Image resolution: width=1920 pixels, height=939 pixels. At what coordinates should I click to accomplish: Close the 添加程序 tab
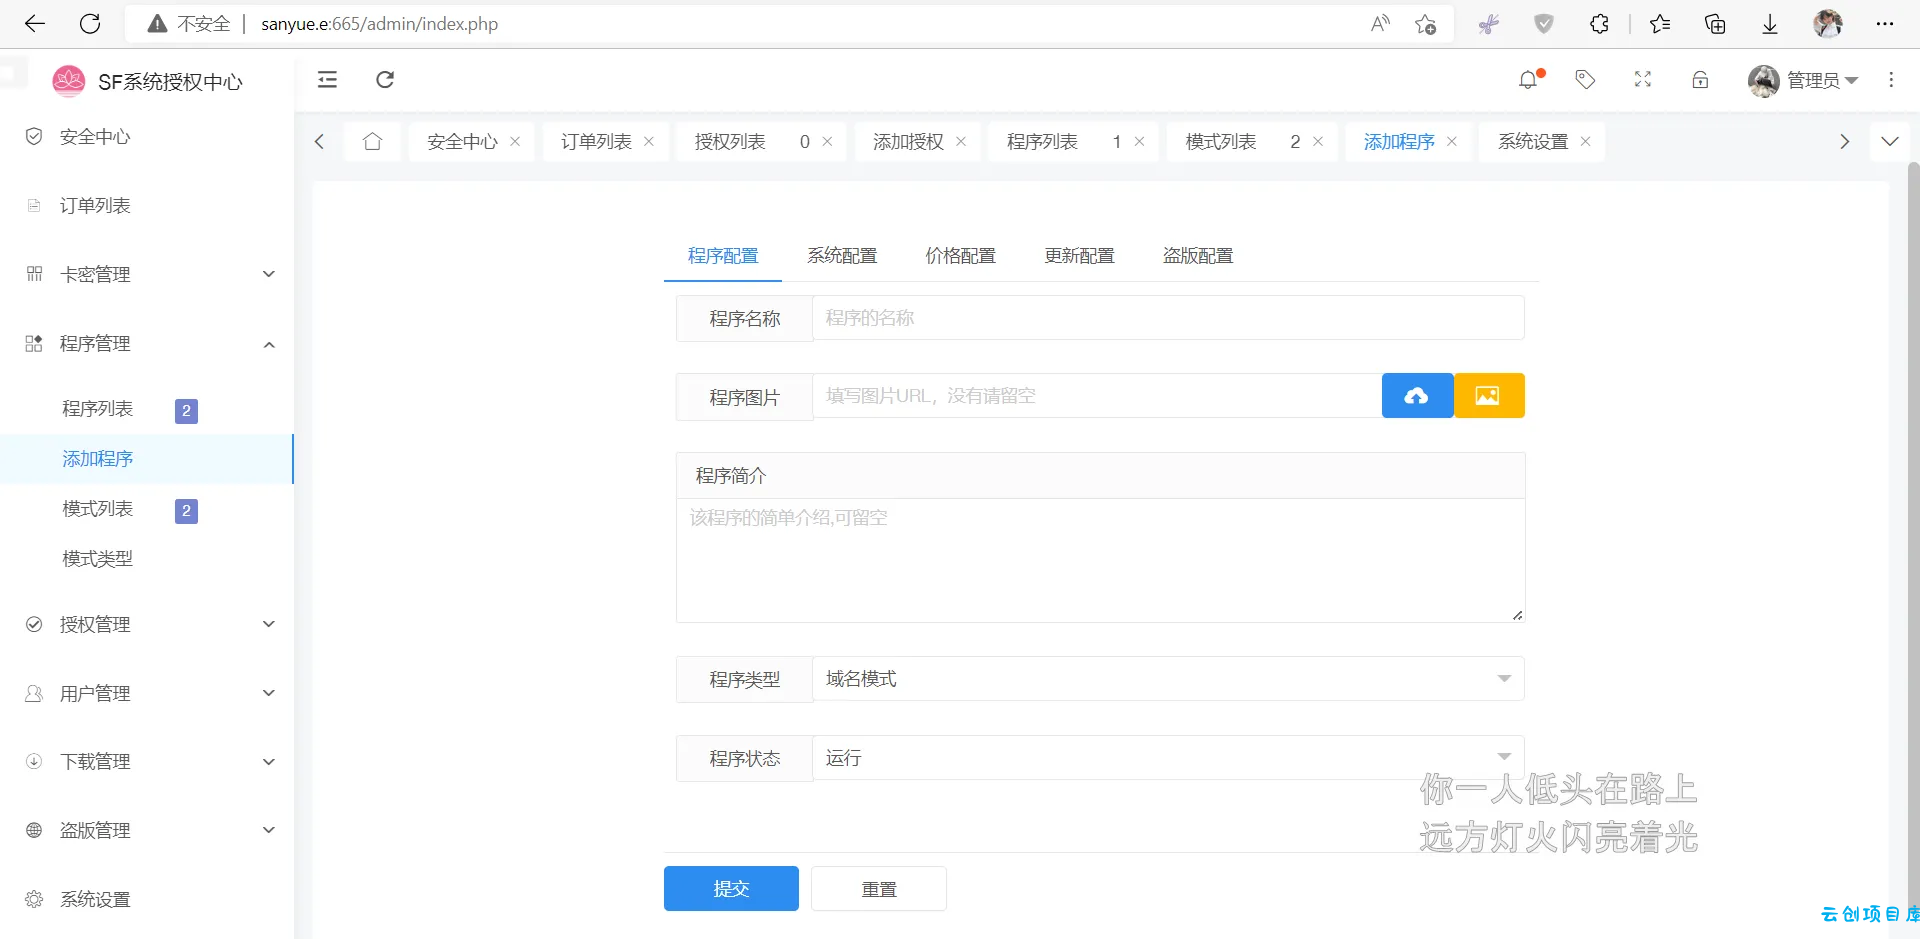click(x=1452, y=142)
